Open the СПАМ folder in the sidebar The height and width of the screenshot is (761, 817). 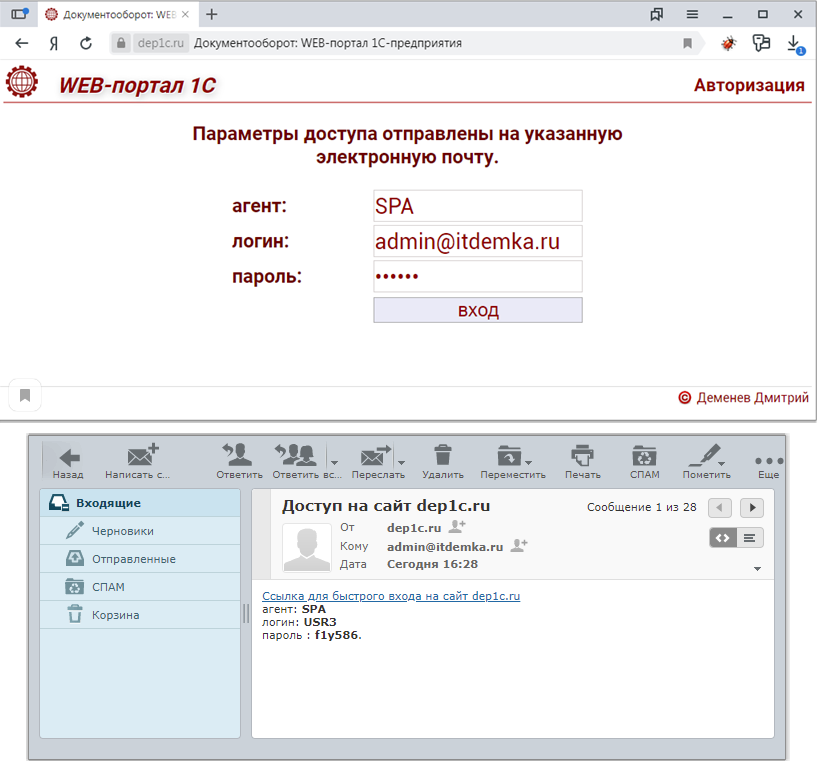pos(140,587)
